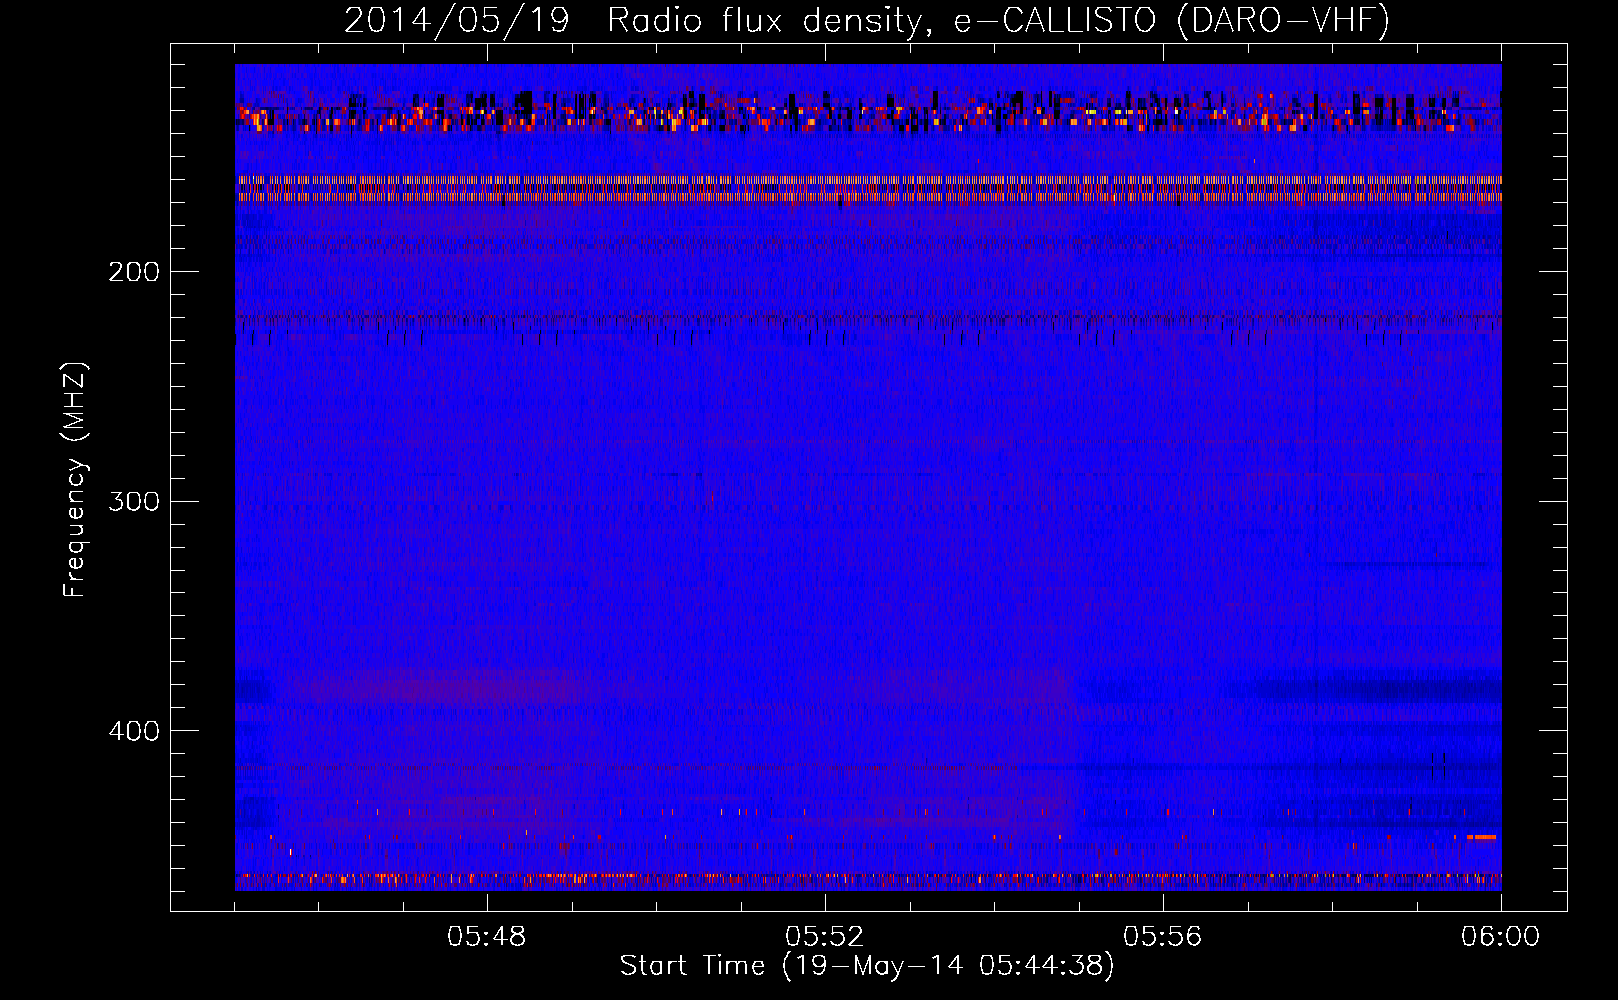Click the 05:48 time tick label

(x=487, y=937)
